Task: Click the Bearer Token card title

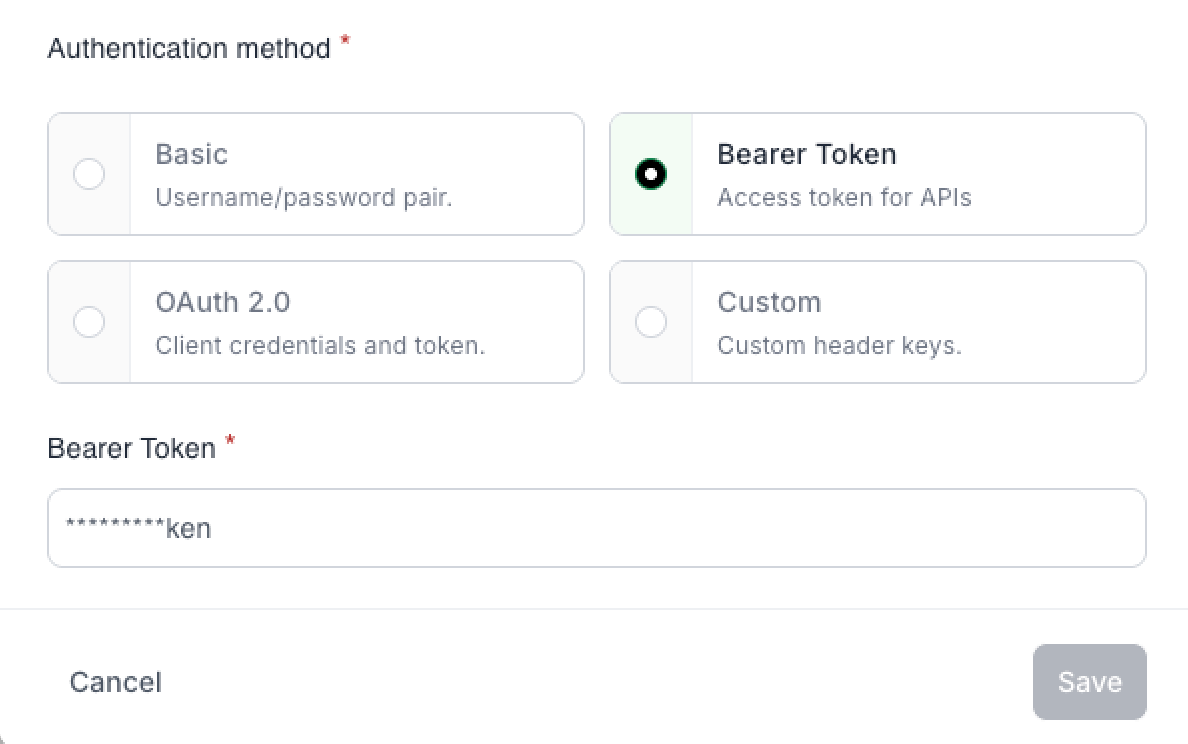Action: point(806,154)
